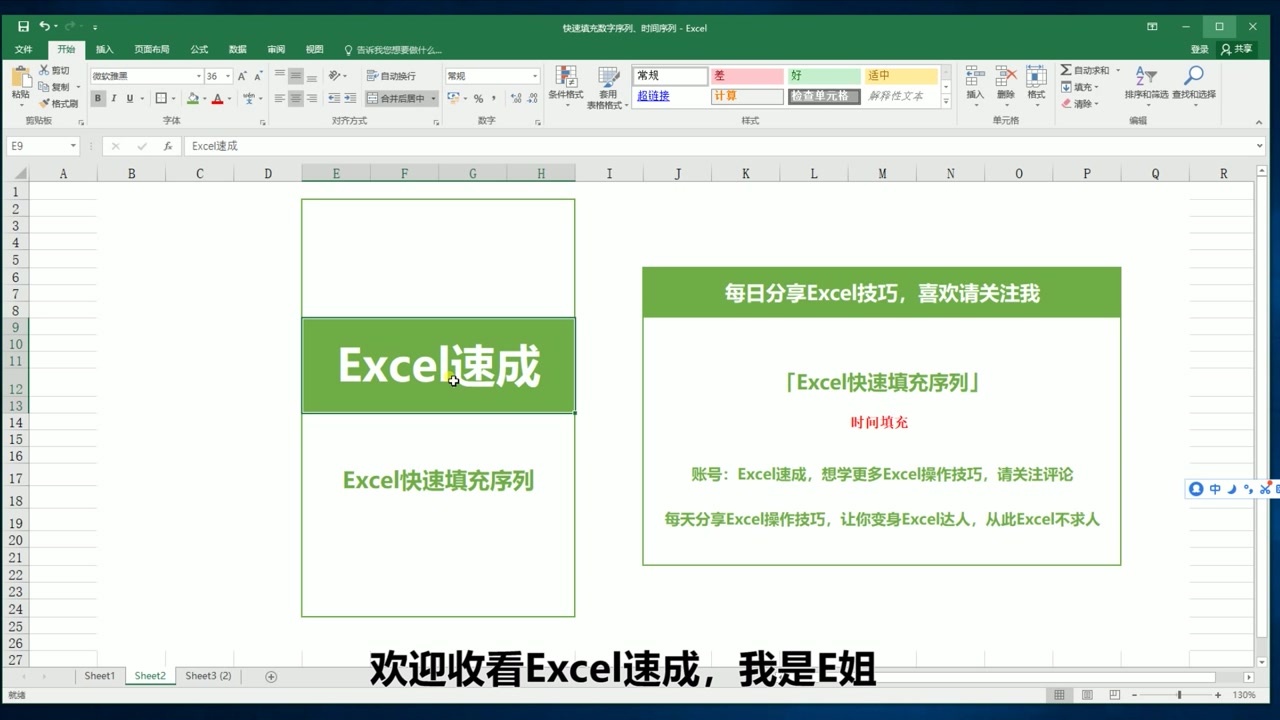Click the cell Format (格式) icon
Image resolution: width=1280 pixels, height=720 pixels.
tap(1036, 77)
